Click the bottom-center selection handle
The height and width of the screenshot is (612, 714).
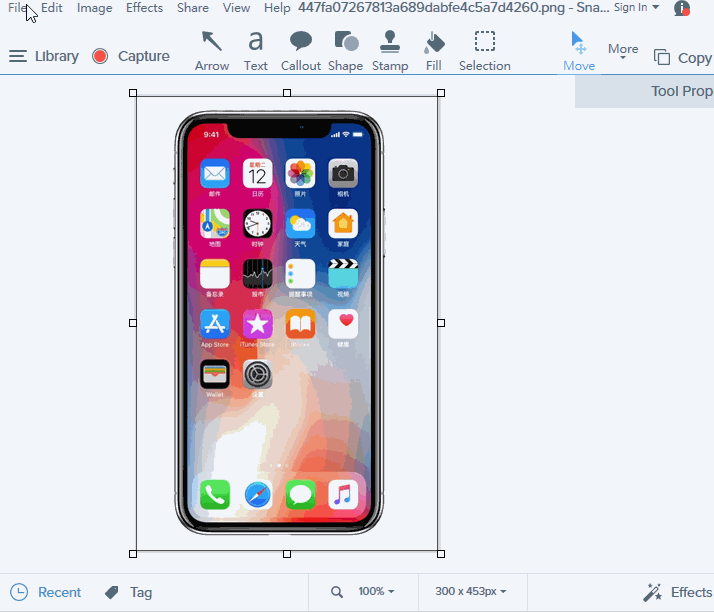coord(287,554)
